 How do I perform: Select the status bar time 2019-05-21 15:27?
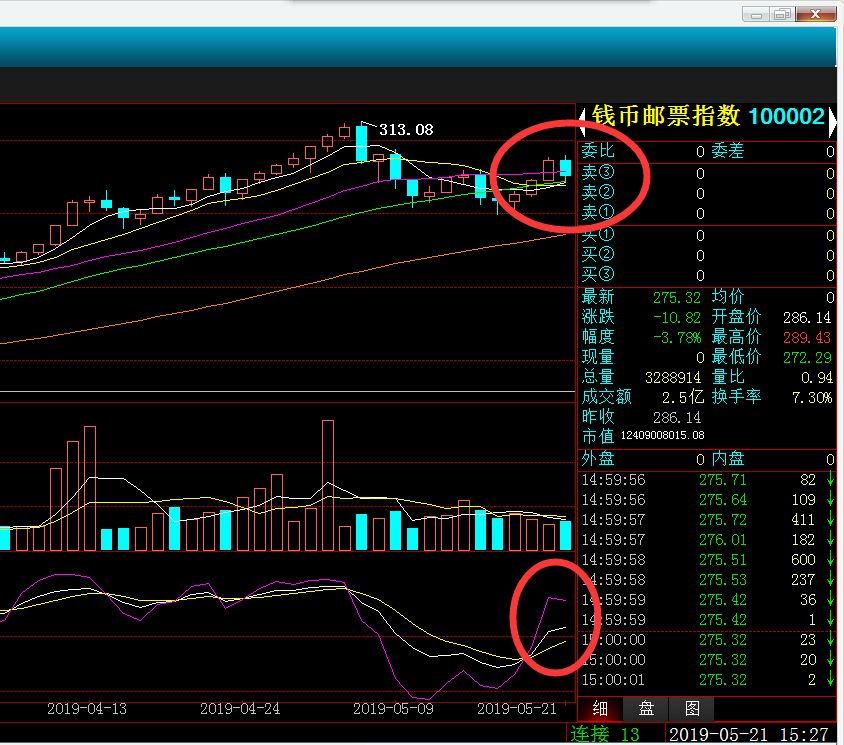(x=749, y=735)
